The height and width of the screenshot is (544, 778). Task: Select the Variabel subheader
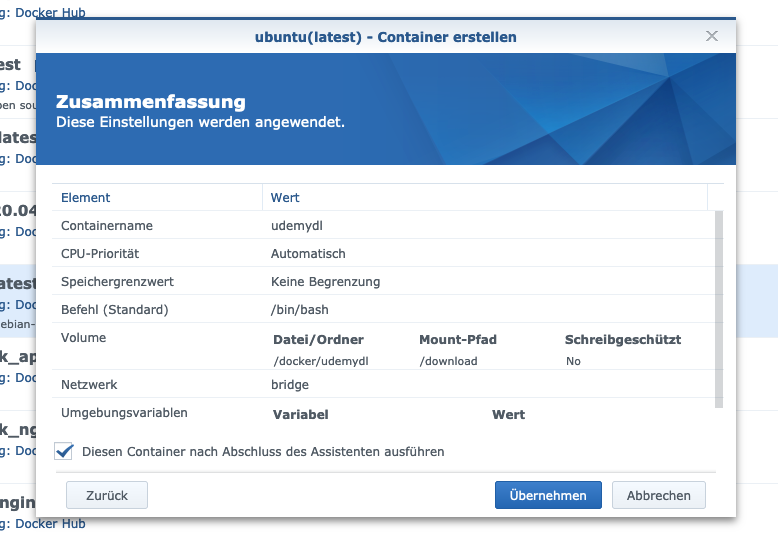point(301,414)
